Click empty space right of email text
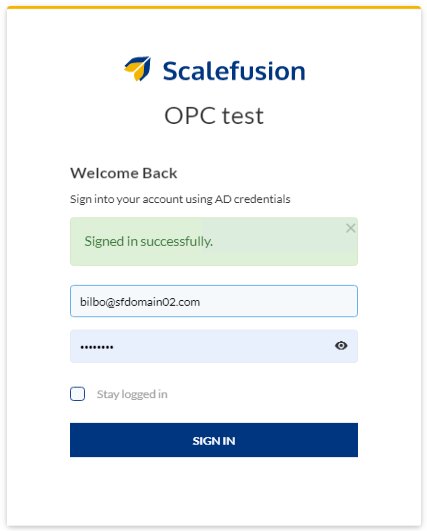This screenshot has height=531, width=427. 278,301
